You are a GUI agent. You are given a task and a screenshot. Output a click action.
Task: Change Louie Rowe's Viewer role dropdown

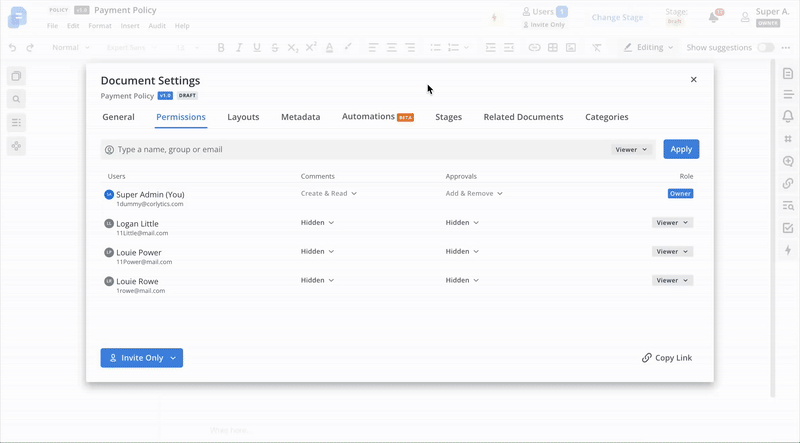672,281
